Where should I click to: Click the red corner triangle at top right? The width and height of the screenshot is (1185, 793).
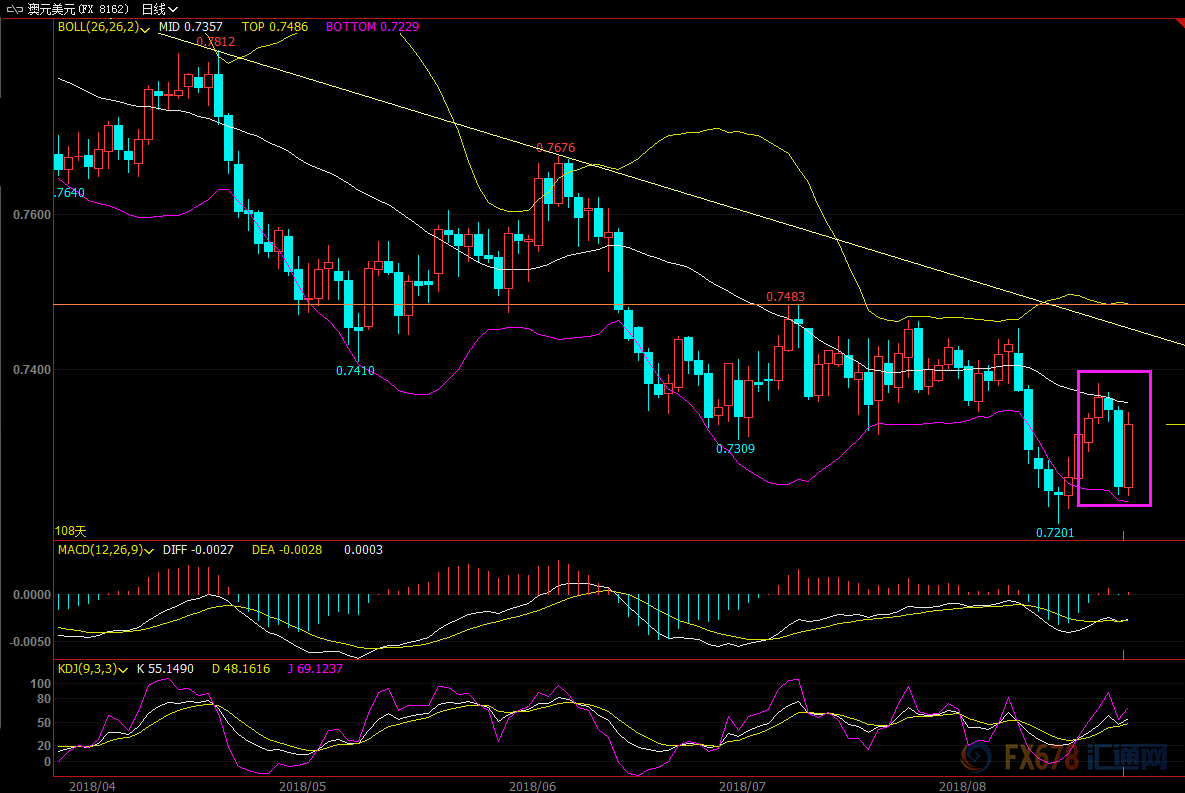pyautogui.click(x=1180, y=23)
